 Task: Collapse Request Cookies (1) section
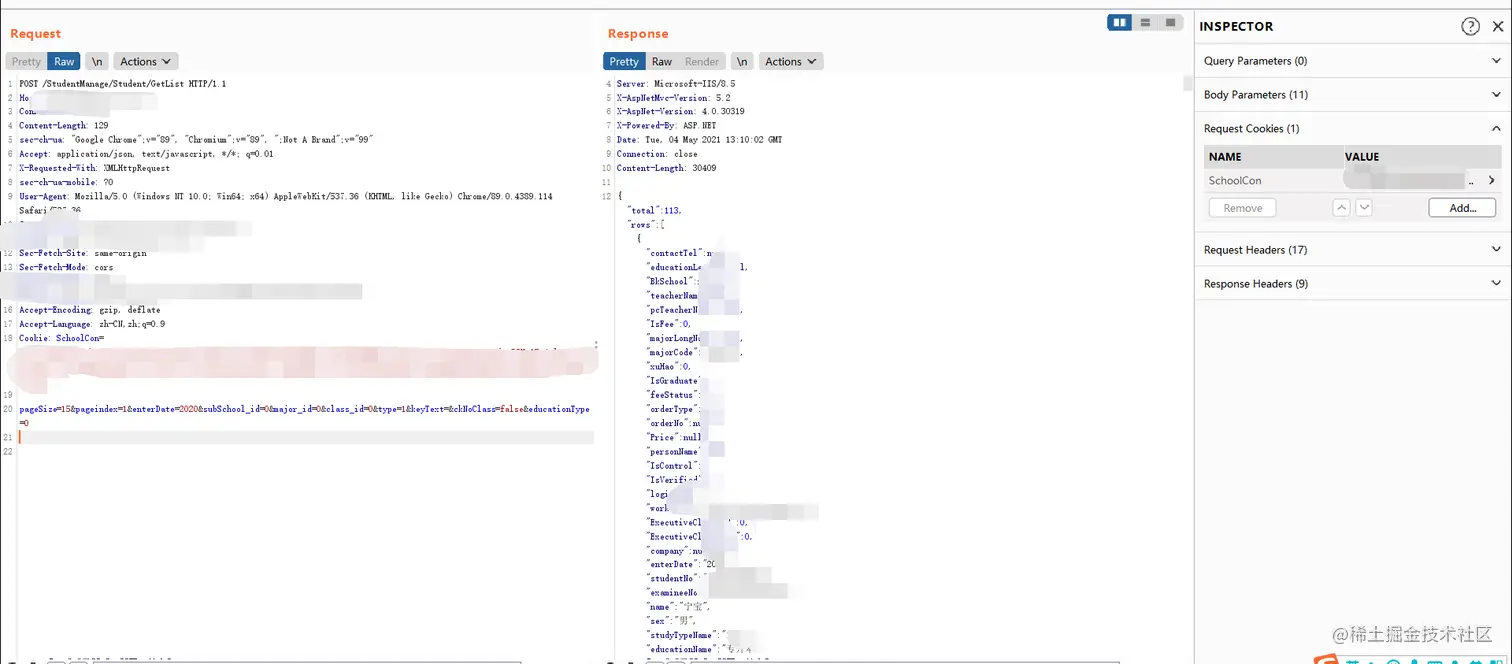tap(1353, 129)
